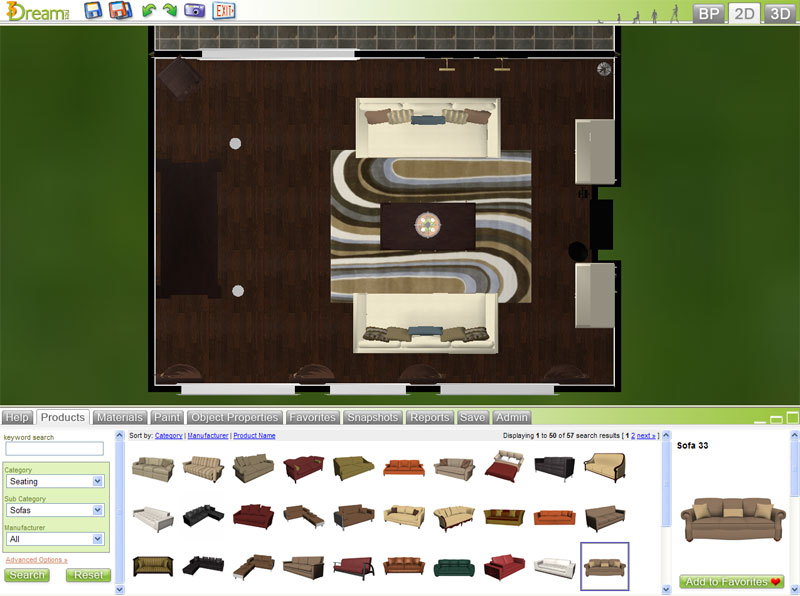Viewport: 800px width, 596px height.
Task: Click the blue Save floppy disk icon
Action: pos(93,11)
